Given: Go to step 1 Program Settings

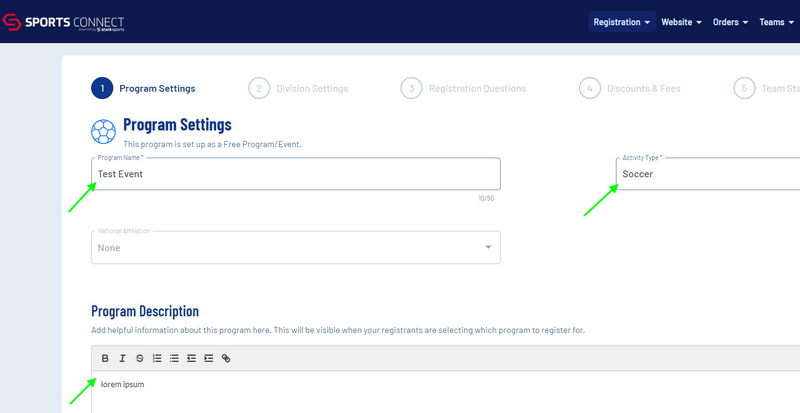Looking at the screenshot, I should [143, 88].
